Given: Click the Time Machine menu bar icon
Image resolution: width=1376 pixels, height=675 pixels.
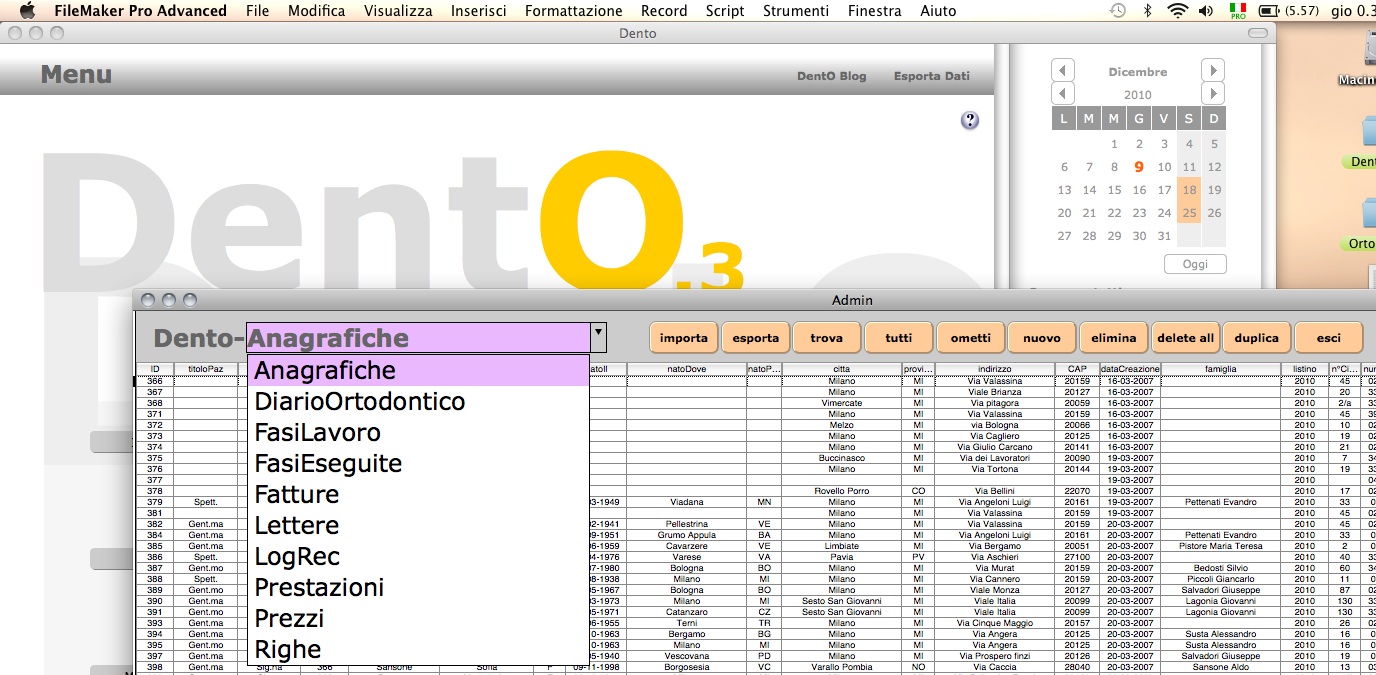Looking at the screenshot, I should [x=1118, y=11].
